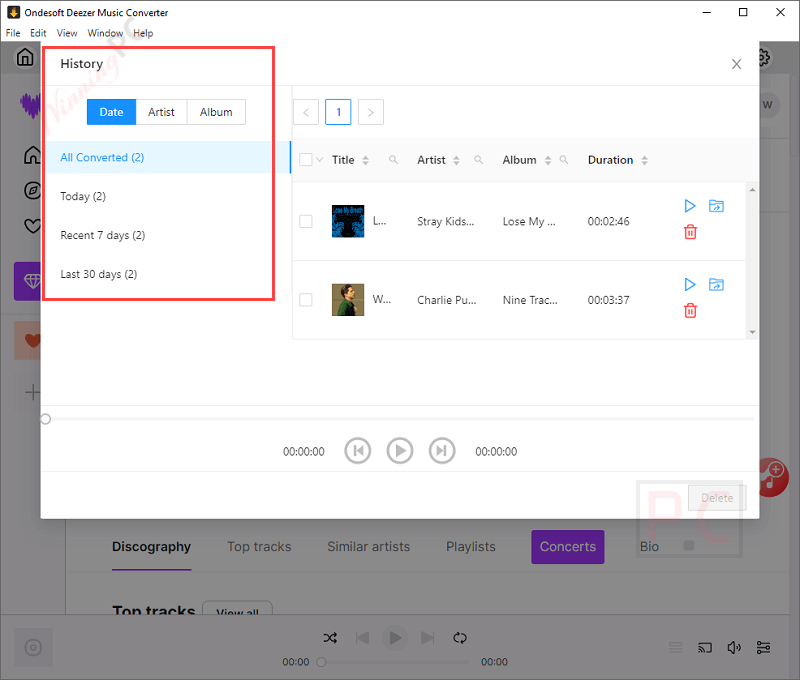The width and height of the screenshot is (800, 680).
Task: Expand selection dropdown arrow beside header checkbox
Action: (320, 160)
